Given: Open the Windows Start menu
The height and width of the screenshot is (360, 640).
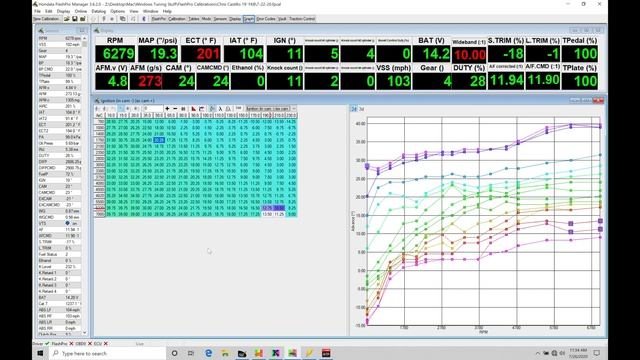Looking at the screenshot, I should coord(40,353).
